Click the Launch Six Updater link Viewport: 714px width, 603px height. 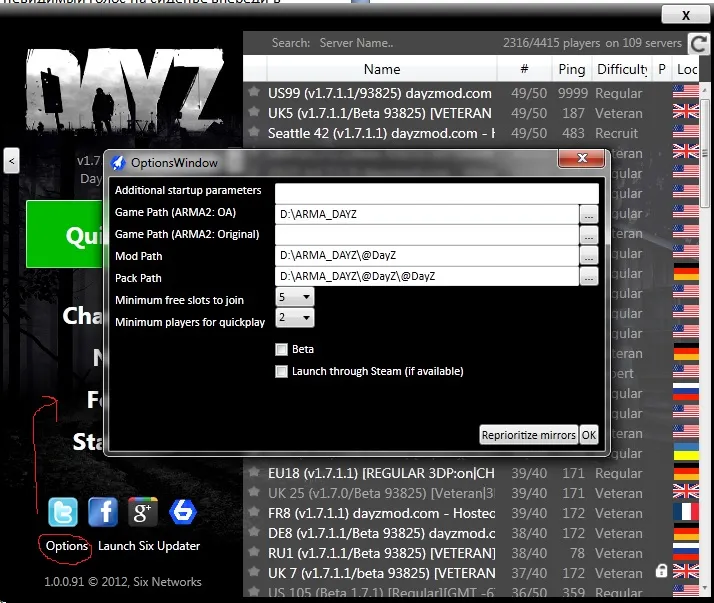(x=149, y=546)
